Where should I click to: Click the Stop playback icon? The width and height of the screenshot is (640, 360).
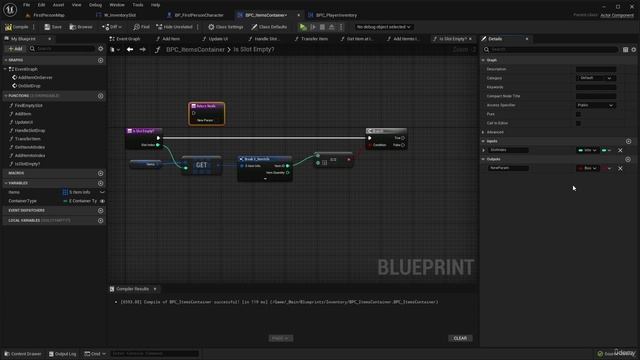[322, 27]
